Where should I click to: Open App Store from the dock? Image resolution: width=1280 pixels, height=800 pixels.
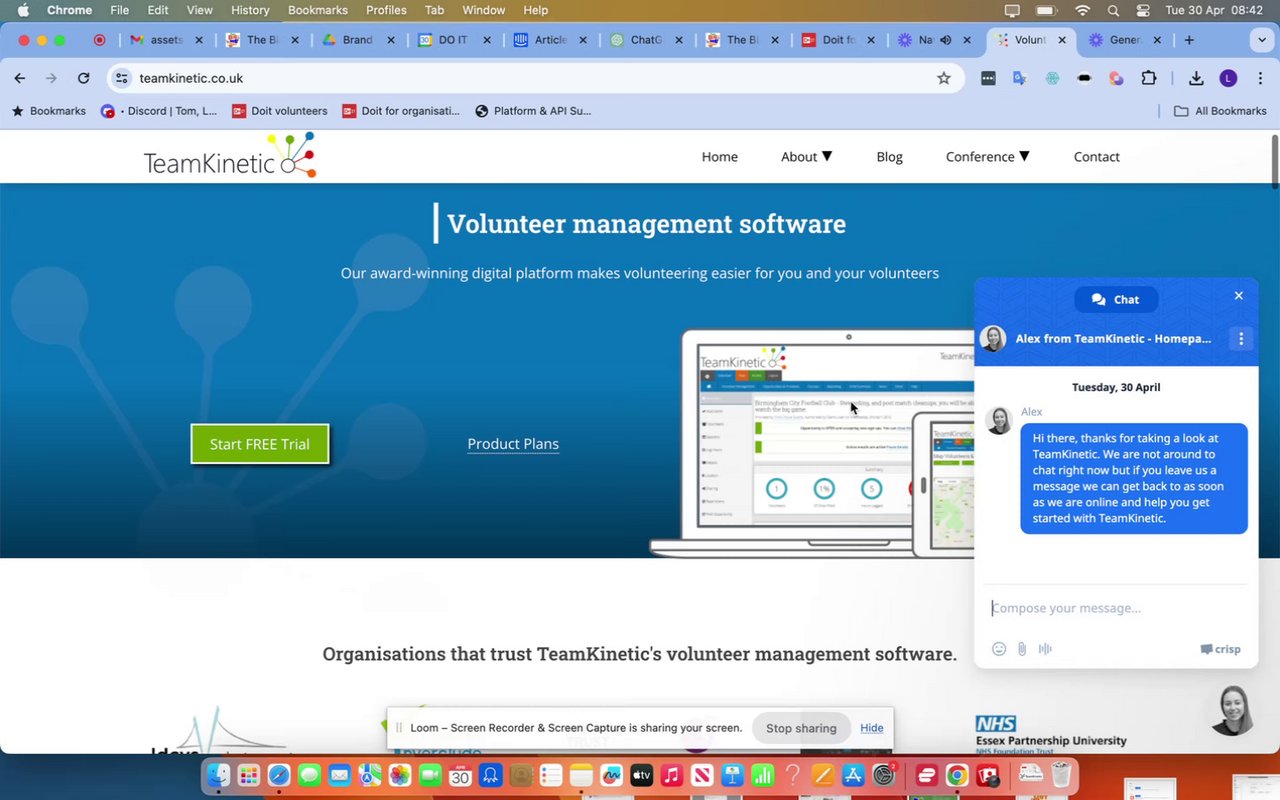[x=854, y=775]
